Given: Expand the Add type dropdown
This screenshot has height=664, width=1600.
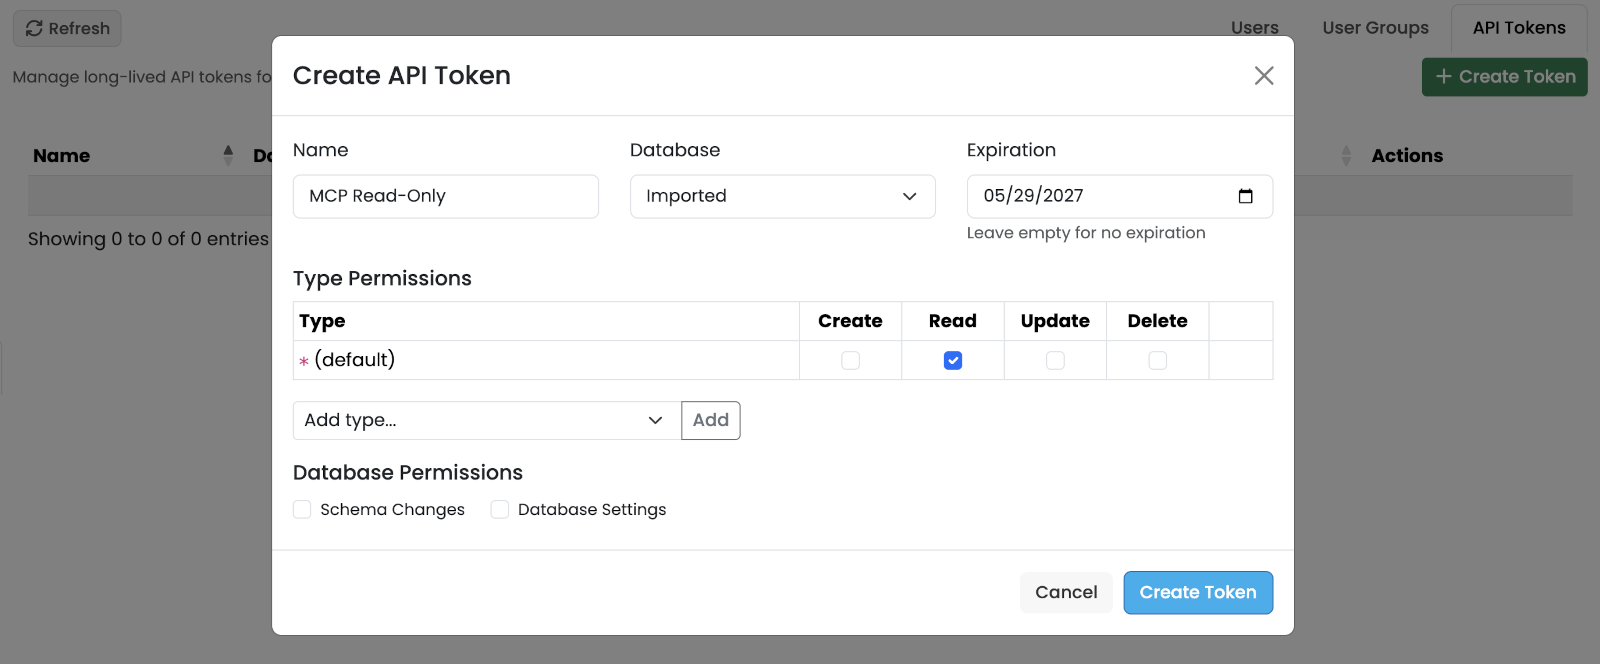Looking at the screenshot, I should 486,420.
